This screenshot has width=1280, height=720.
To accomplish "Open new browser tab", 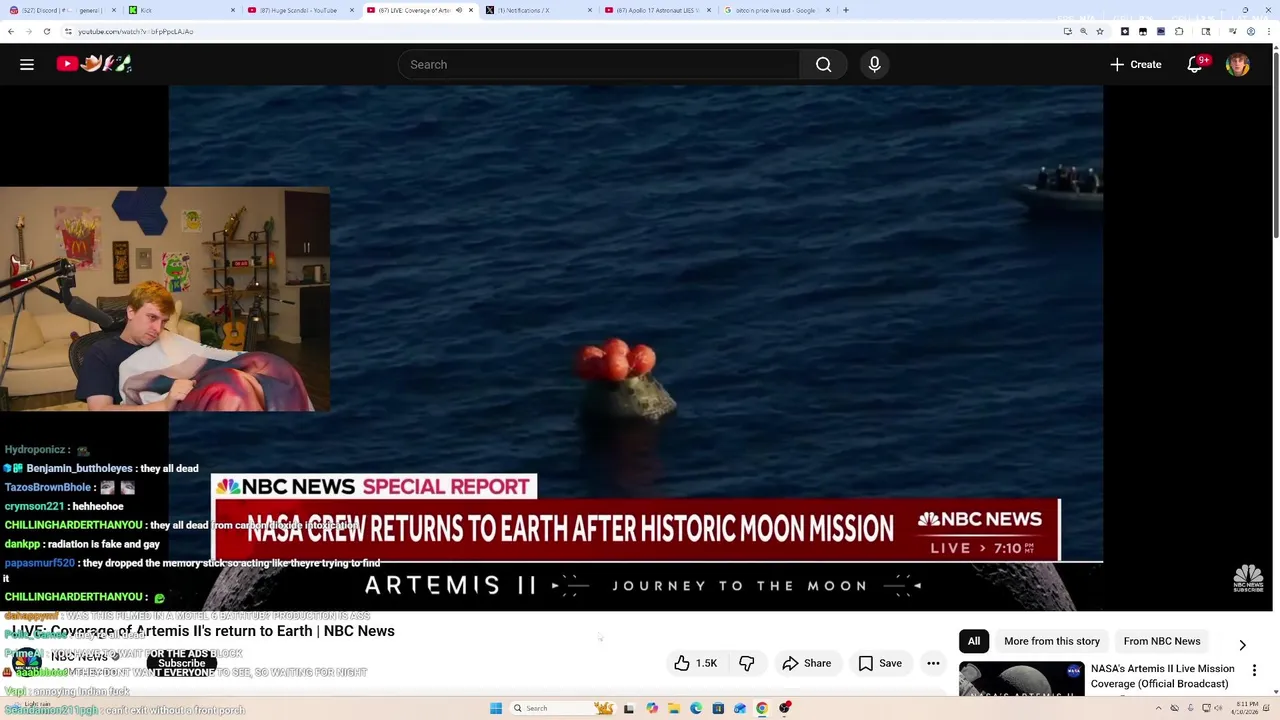I will click(x=846, y=10).
